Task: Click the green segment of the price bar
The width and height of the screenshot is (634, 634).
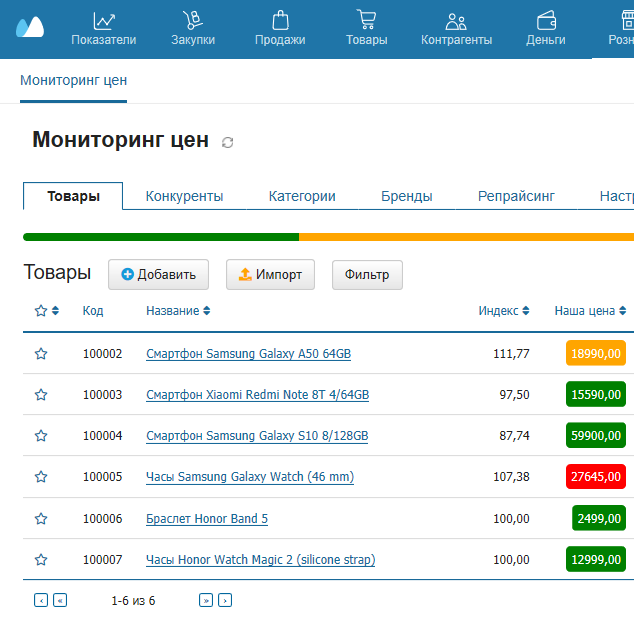Action: (161, 237)
